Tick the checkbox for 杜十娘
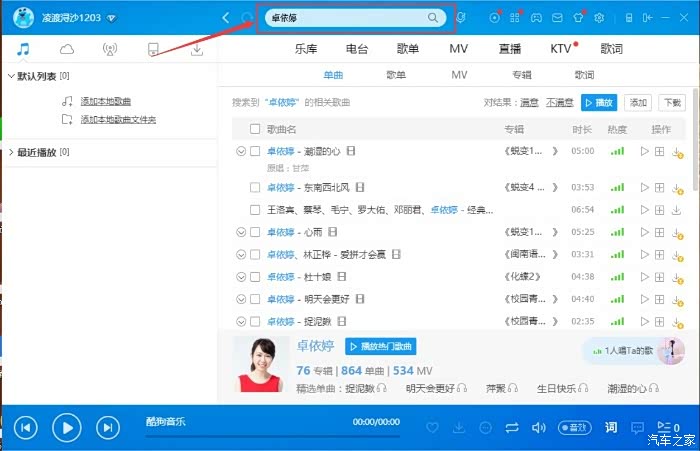This screenshot has width=700, height=451. (255, 277)
